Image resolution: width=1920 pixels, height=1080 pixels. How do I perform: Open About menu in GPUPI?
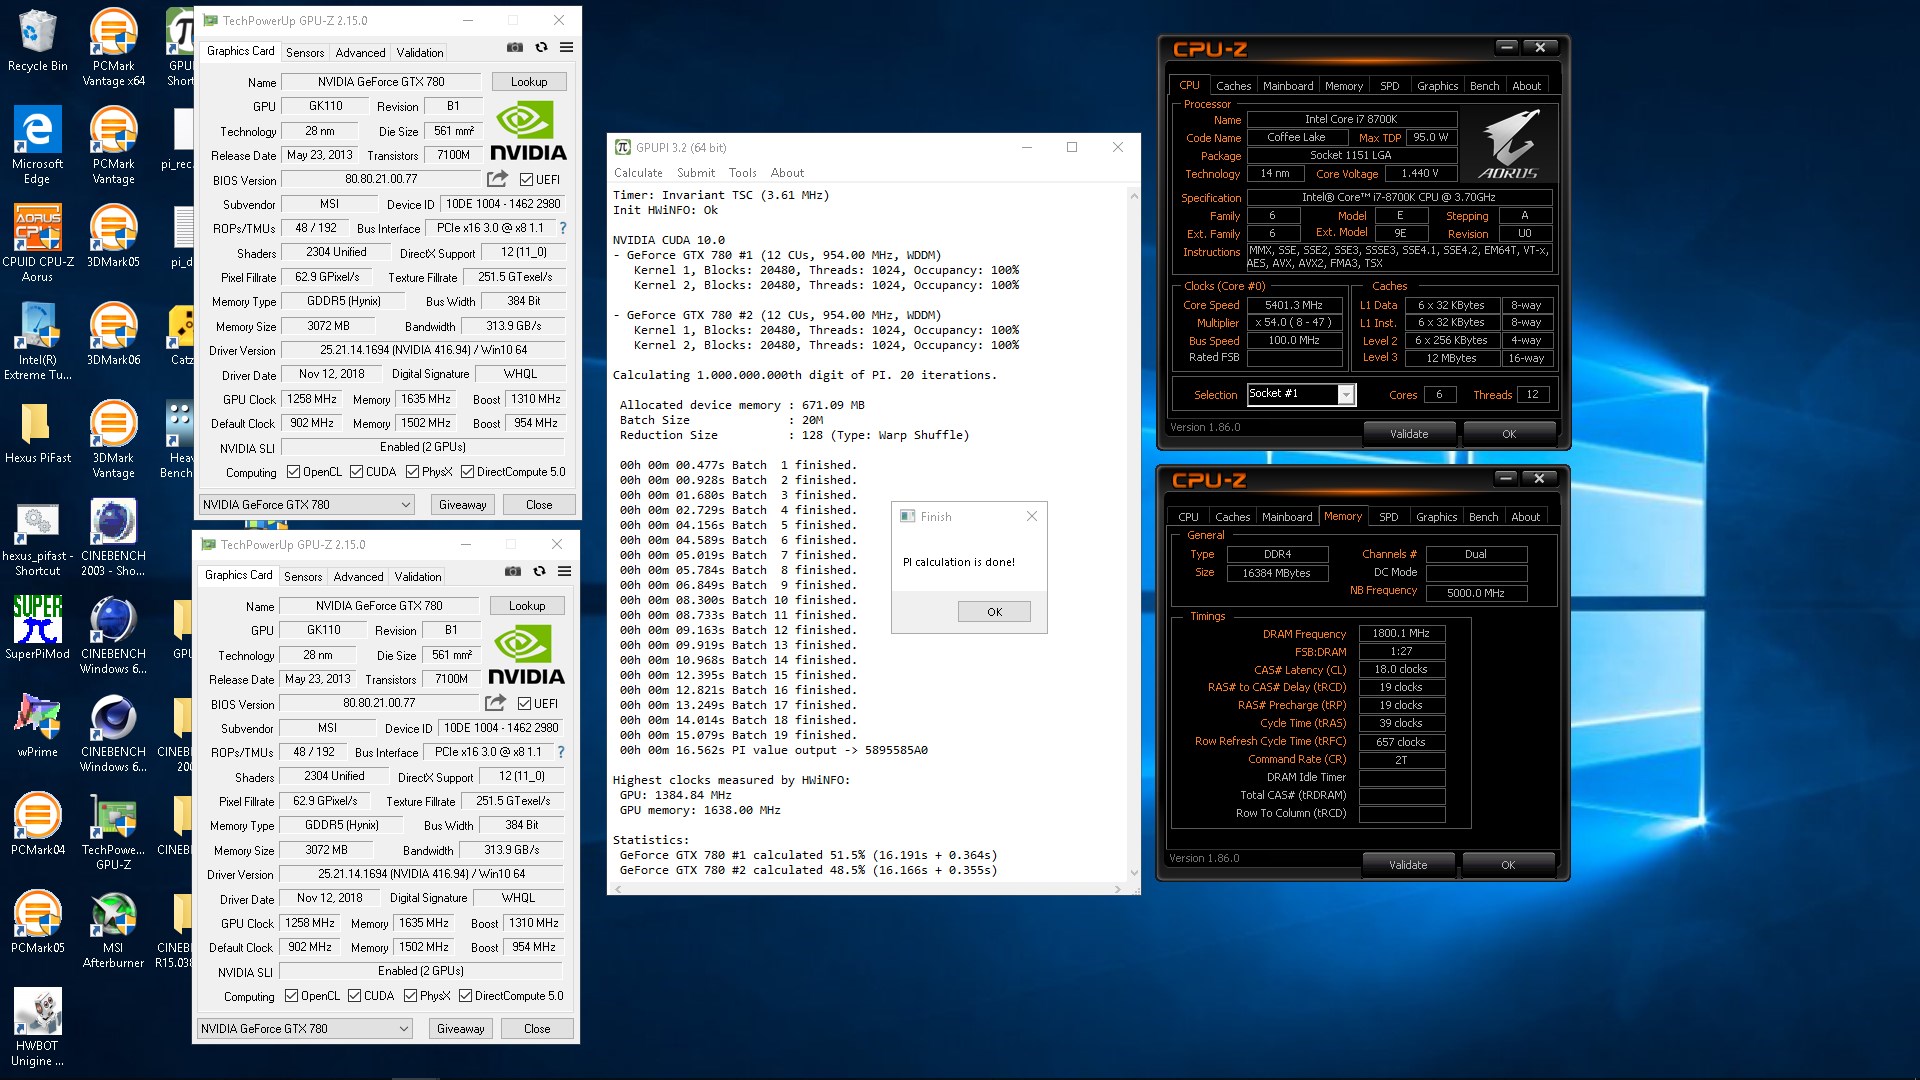pos(787,173)
